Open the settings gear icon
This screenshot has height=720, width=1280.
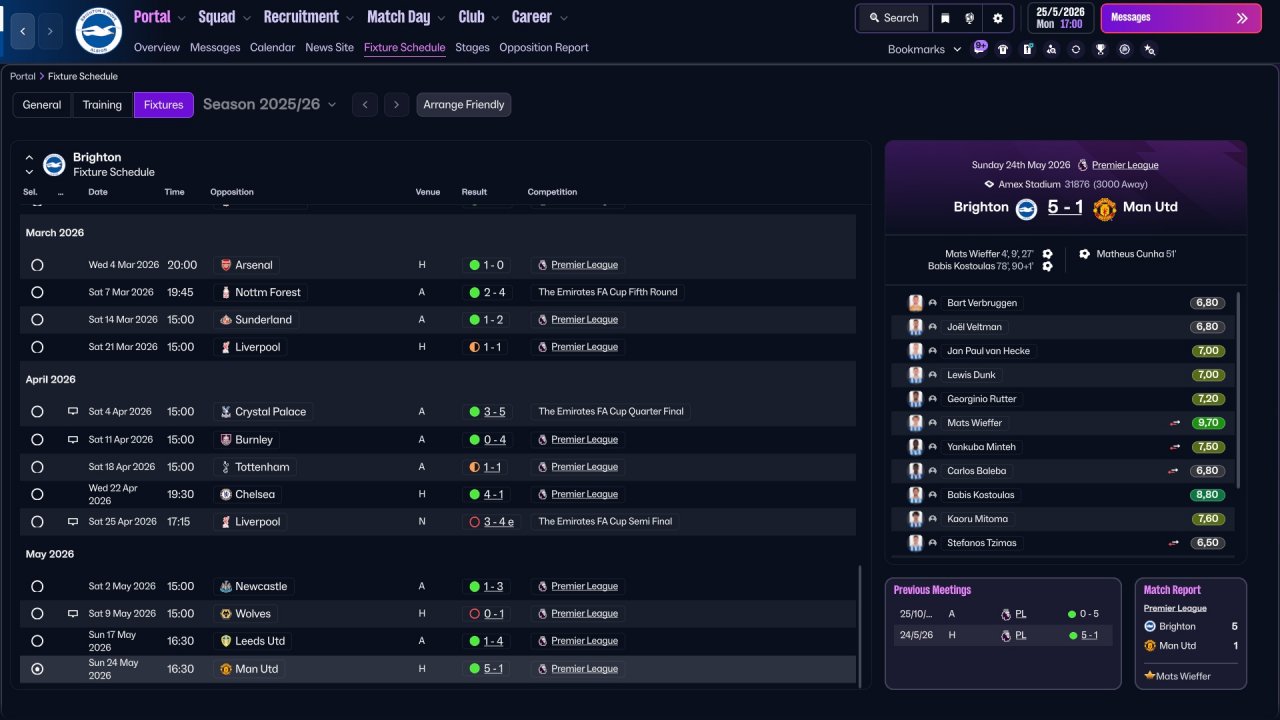[x=998, y=18]
